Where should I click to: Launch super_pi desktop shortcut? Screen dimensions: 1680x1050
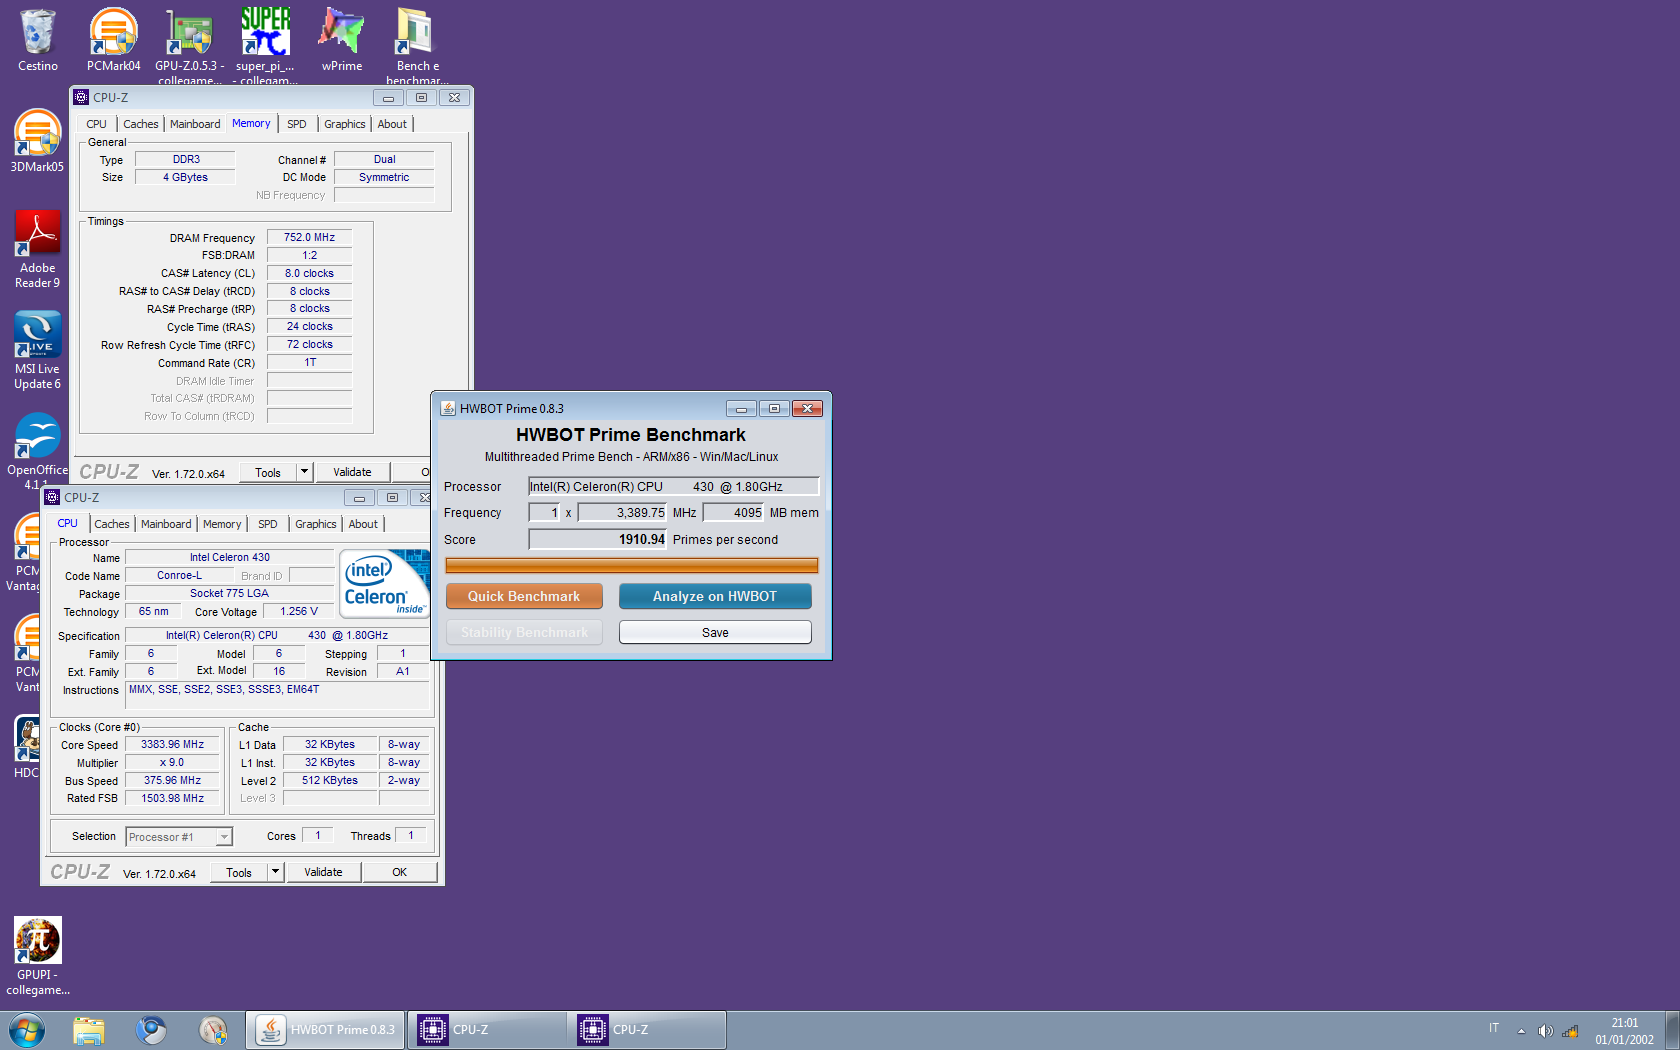click(x=265, y=45)
